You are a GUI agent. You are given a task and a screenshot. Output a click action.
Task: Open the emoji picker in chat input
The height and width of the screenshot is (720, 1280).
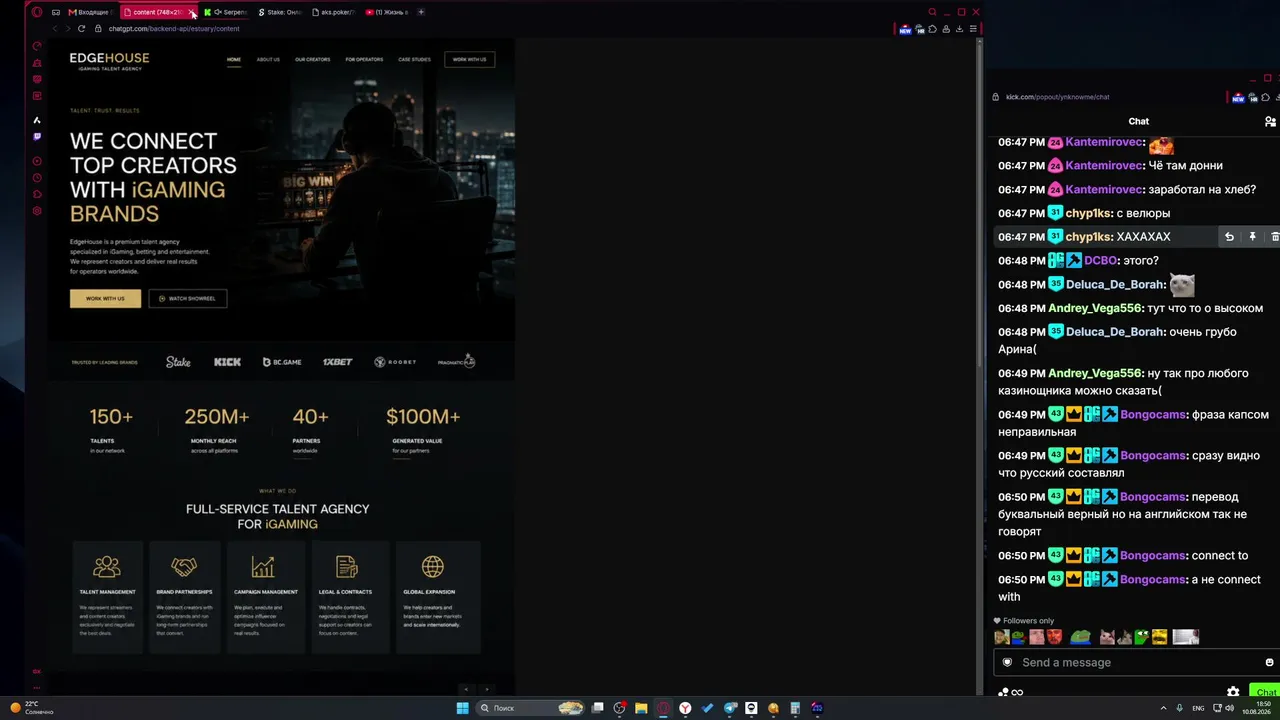click(x=1269, y=662)
